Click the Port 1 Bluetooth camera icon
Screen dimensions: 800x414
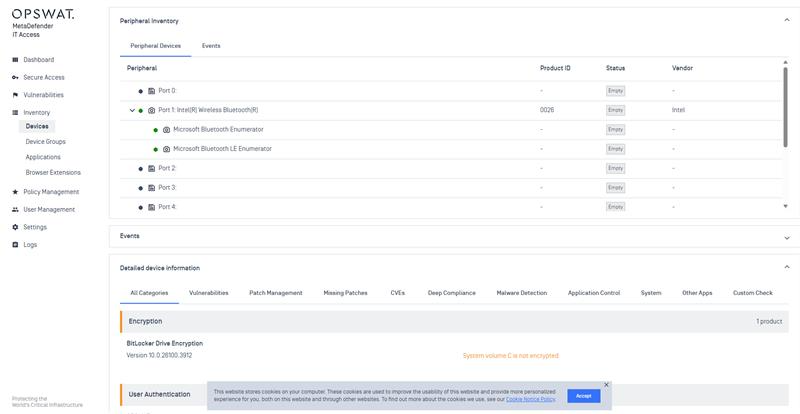click(x=152, y=110)
